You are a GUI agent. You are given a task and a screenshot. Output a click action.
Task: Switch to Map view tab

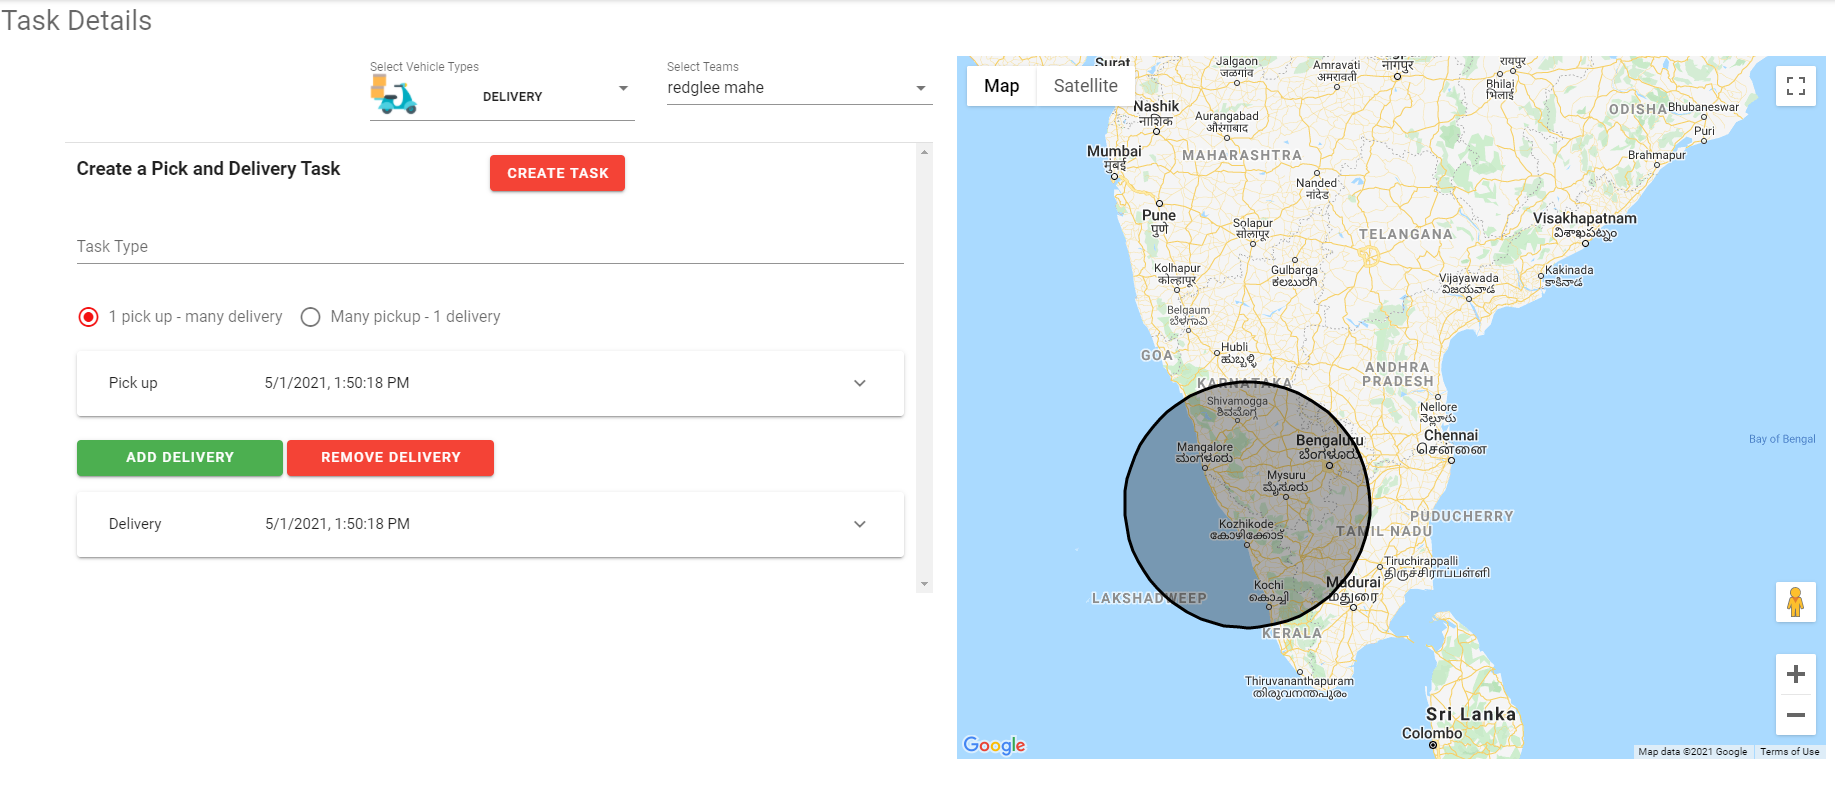(1001, 86)
